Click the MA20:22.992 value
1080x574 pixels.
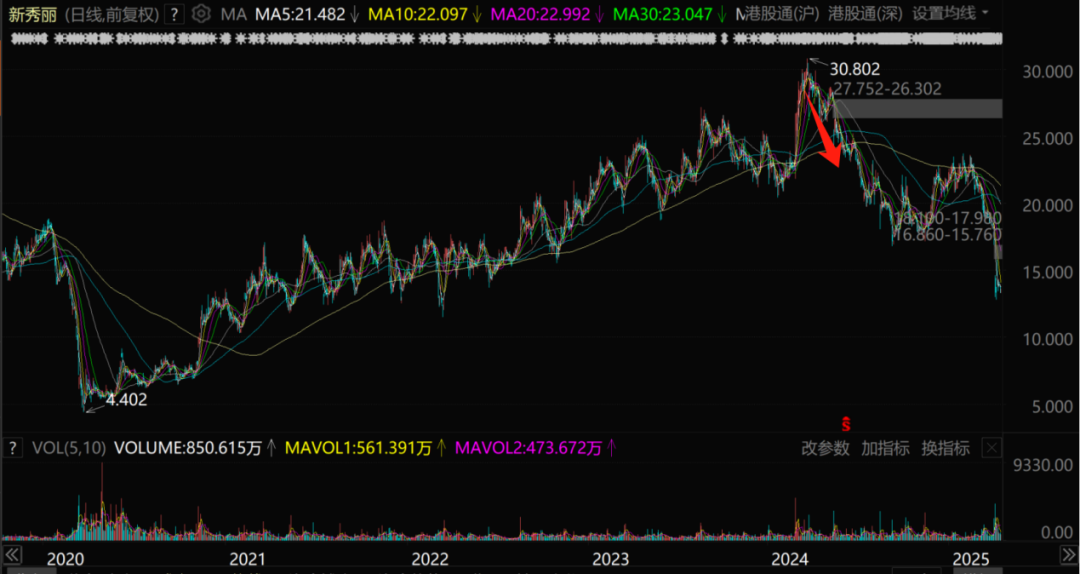coord(541,14)
